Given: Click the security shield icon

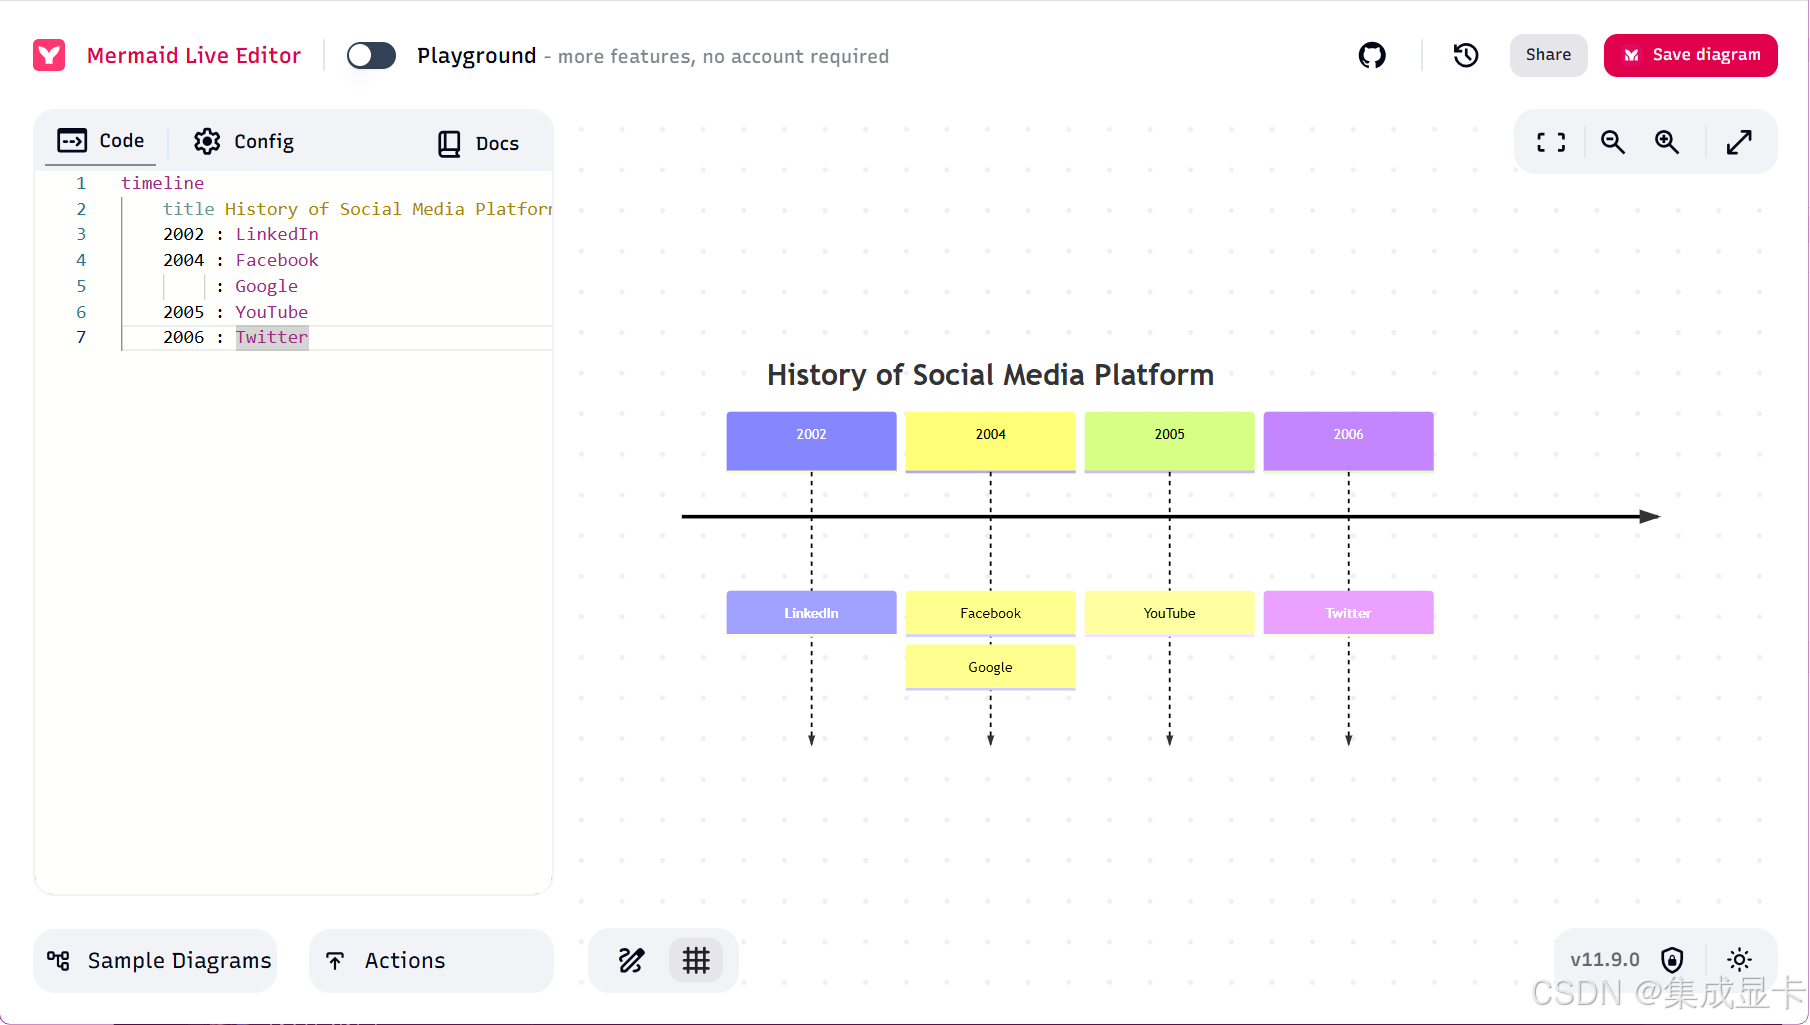Looking at the screenshot, I should [1672, 960].
